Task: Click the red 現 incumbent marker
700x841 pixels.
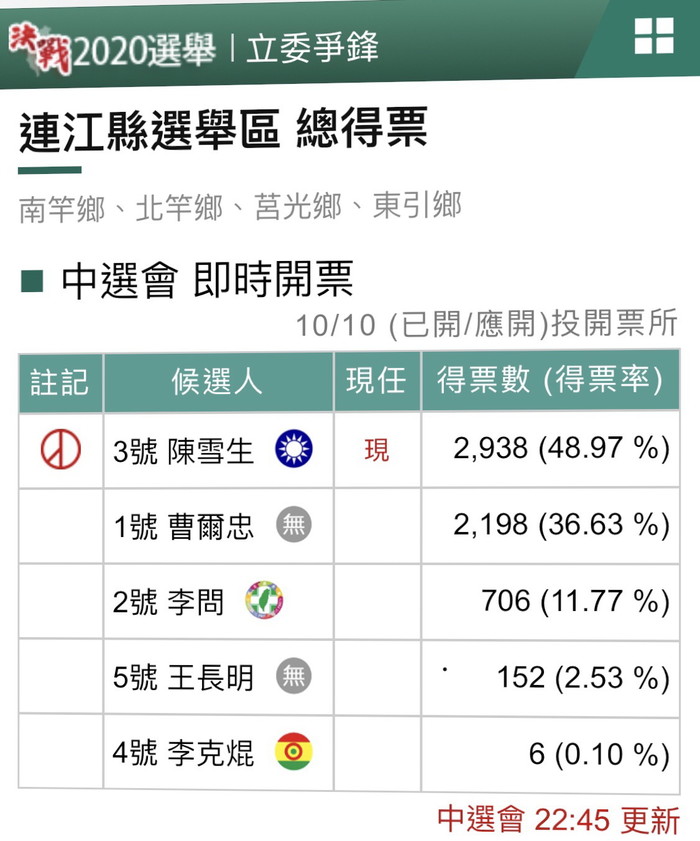Action: pyautogui.click(x=377, y=449)
